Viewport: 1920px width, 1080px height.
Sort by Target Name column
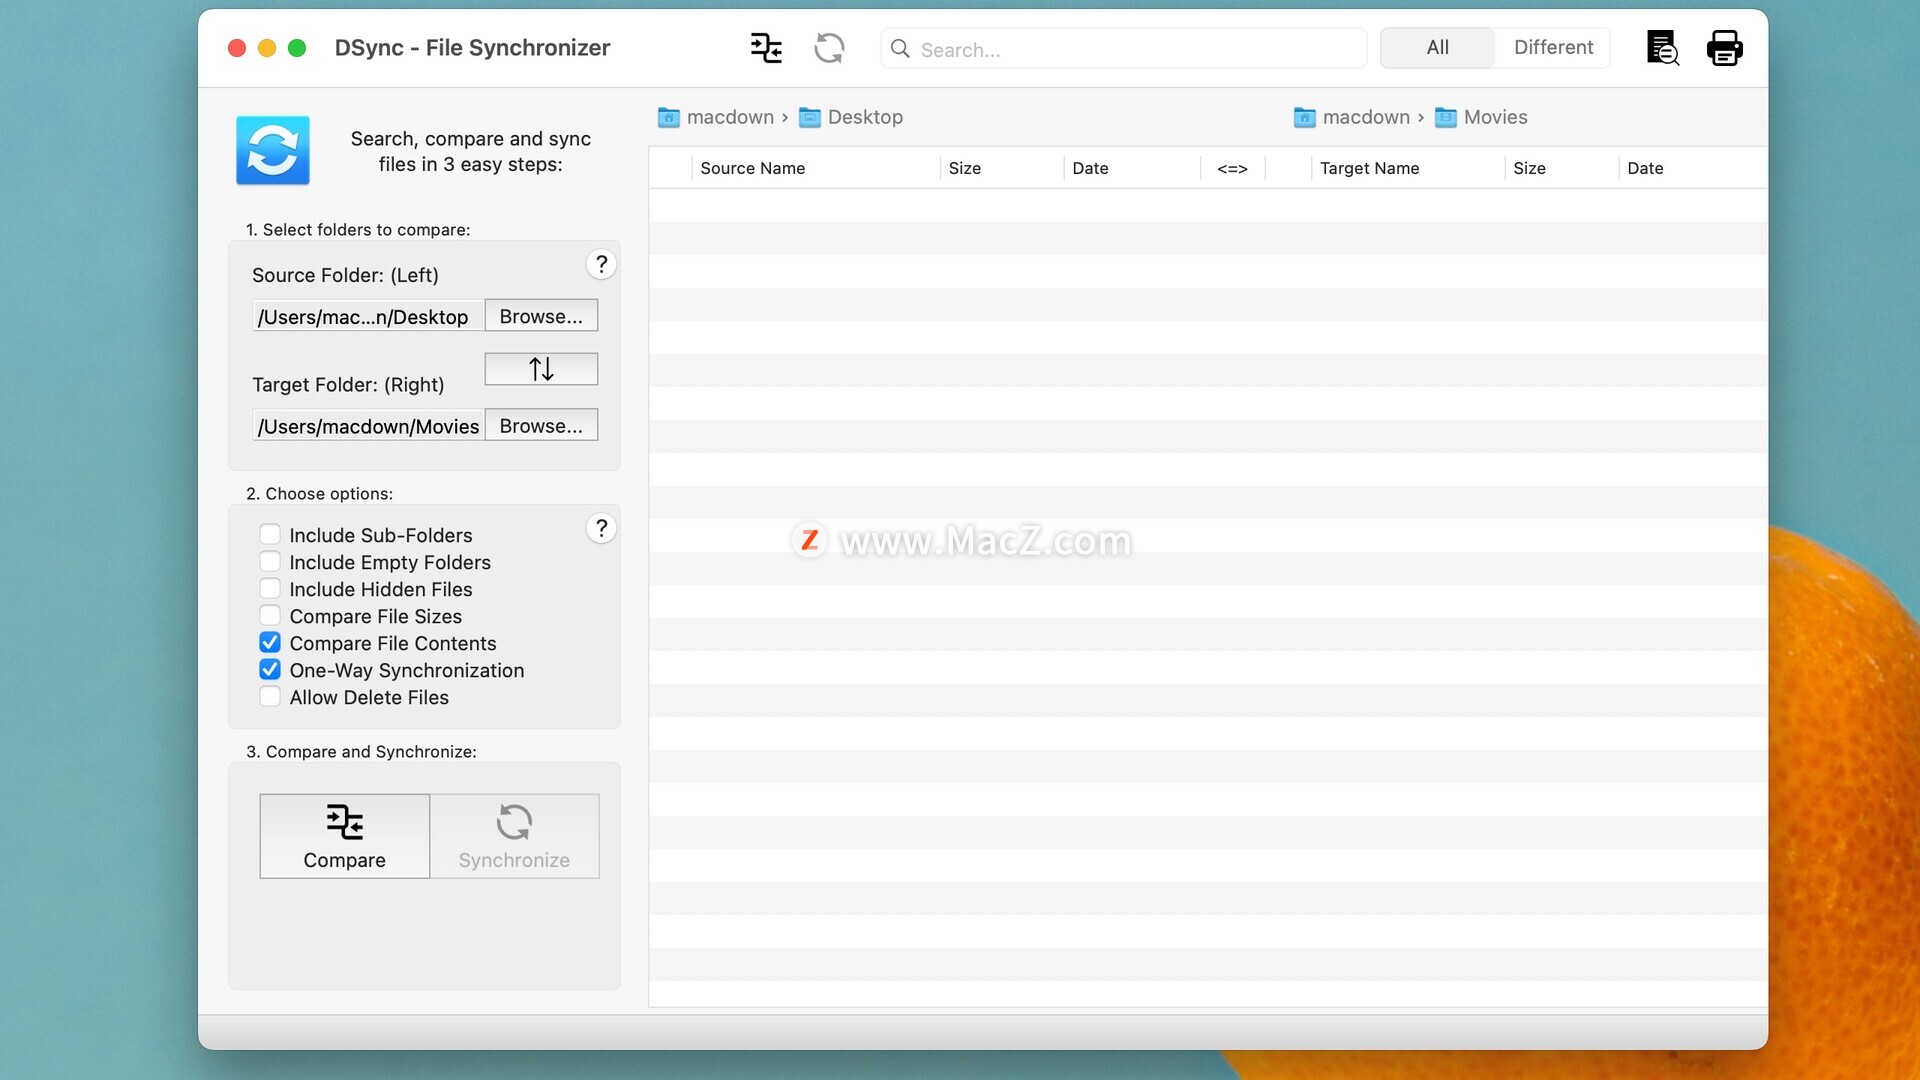(x=1407, y=169)
